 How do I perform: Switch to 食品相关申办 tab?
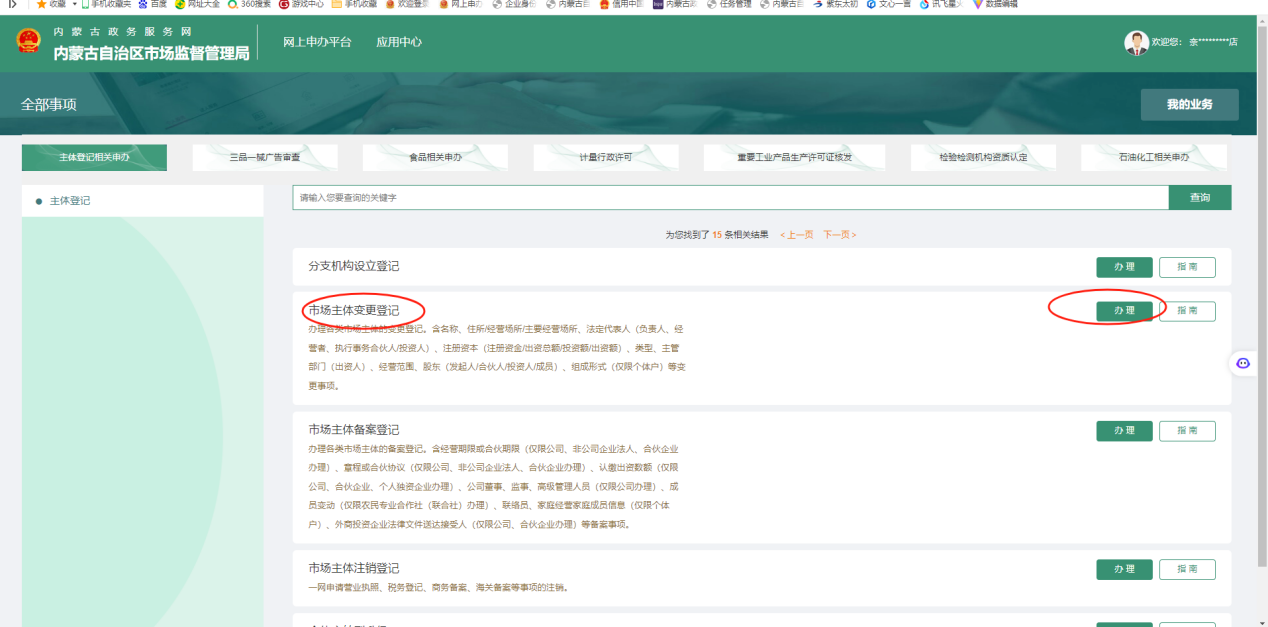[x=435, y=158]
